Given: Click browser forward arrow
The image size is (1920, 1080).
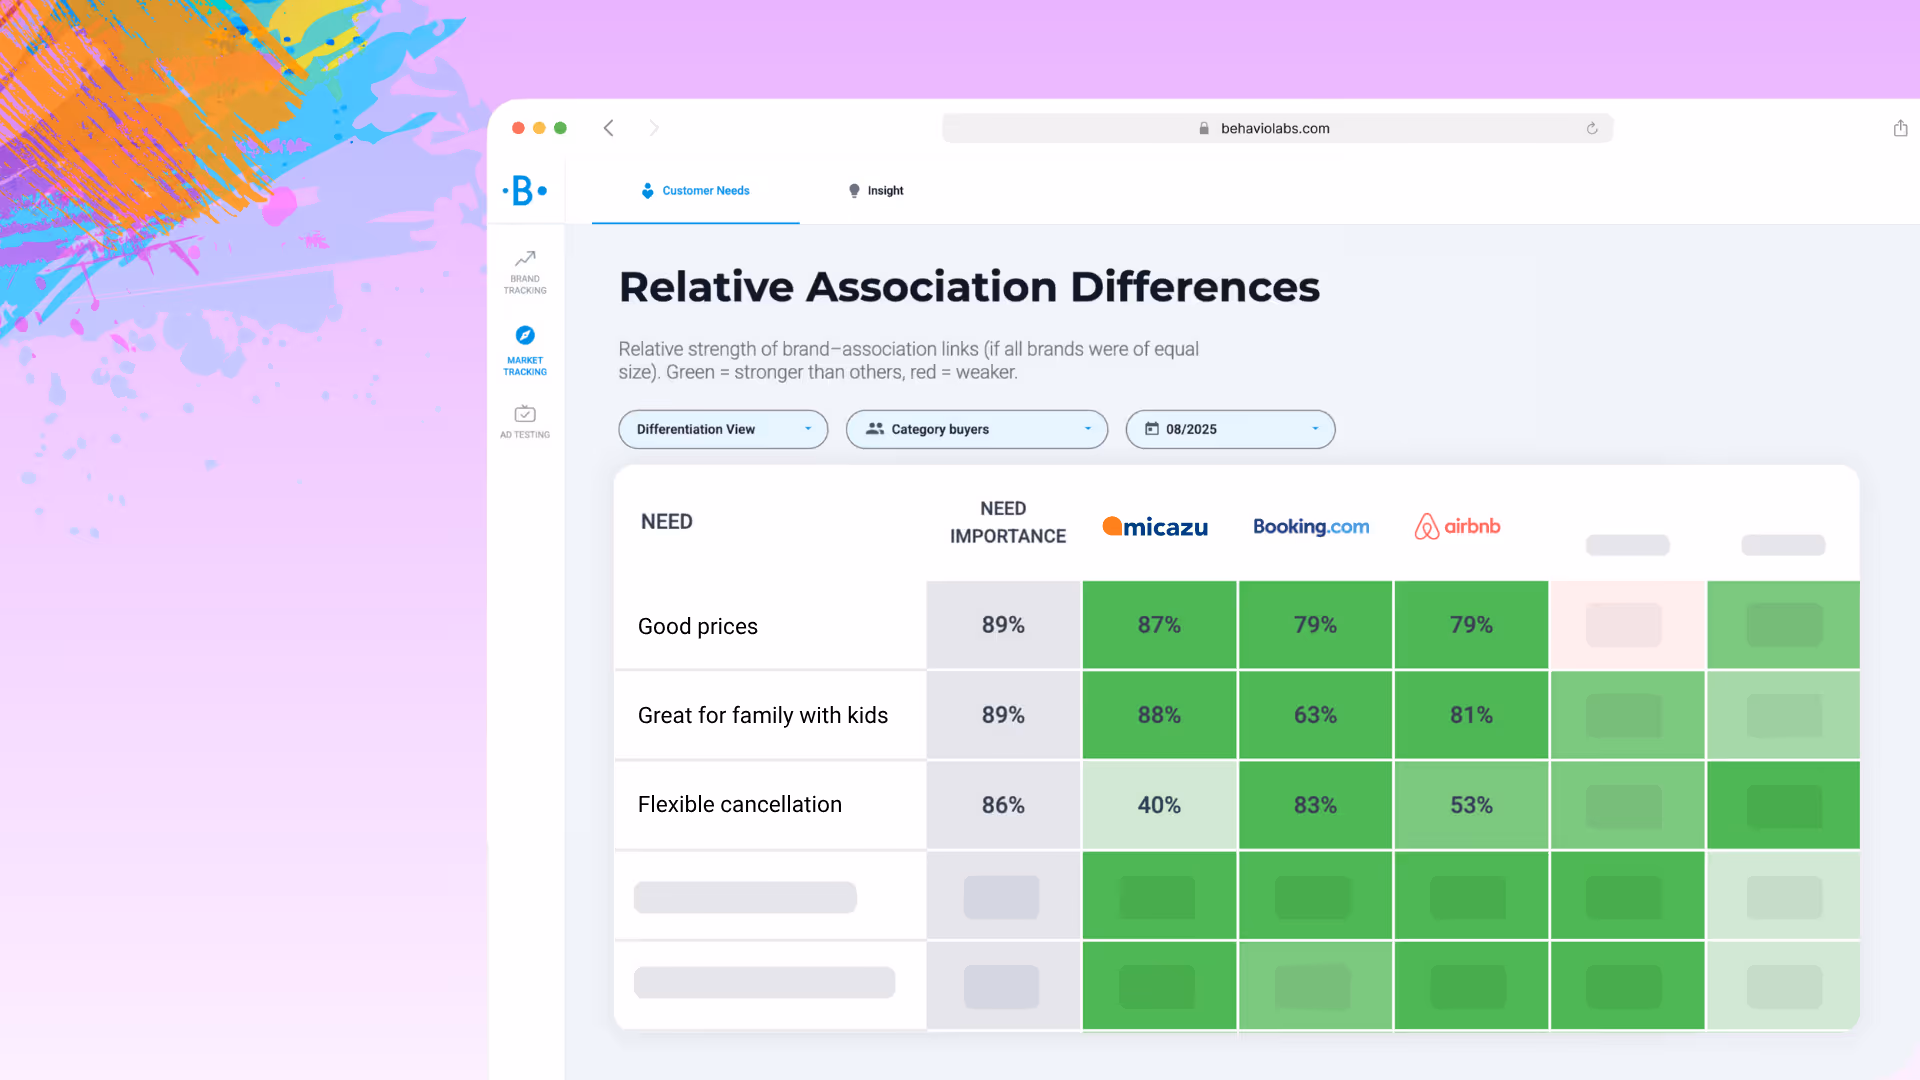Looking at the screenshot, I should [654, 128].
